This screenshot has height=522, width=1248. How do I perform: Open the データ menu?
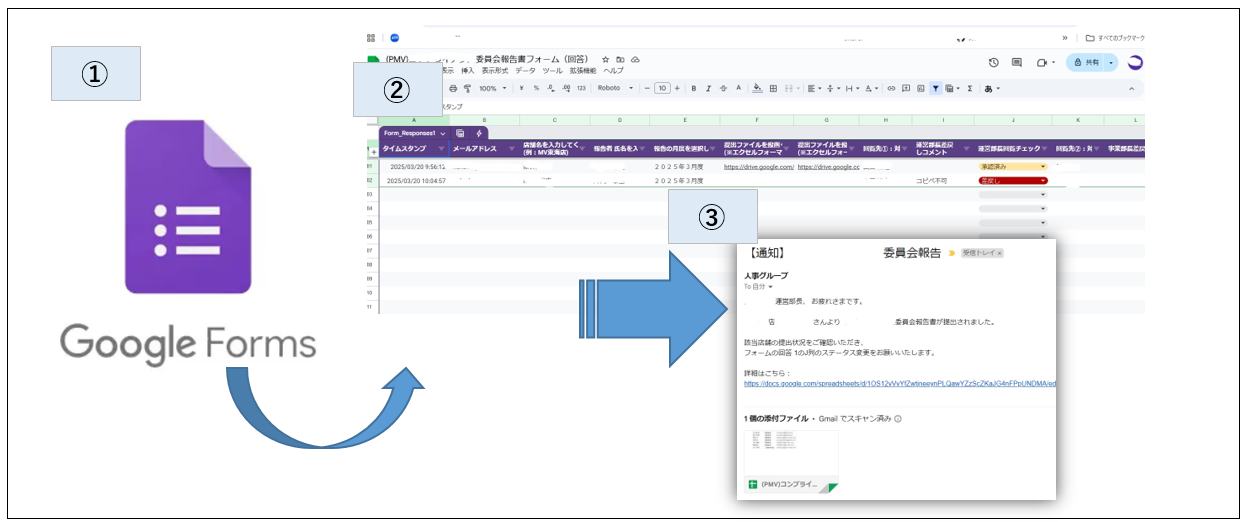click(526, 71)
